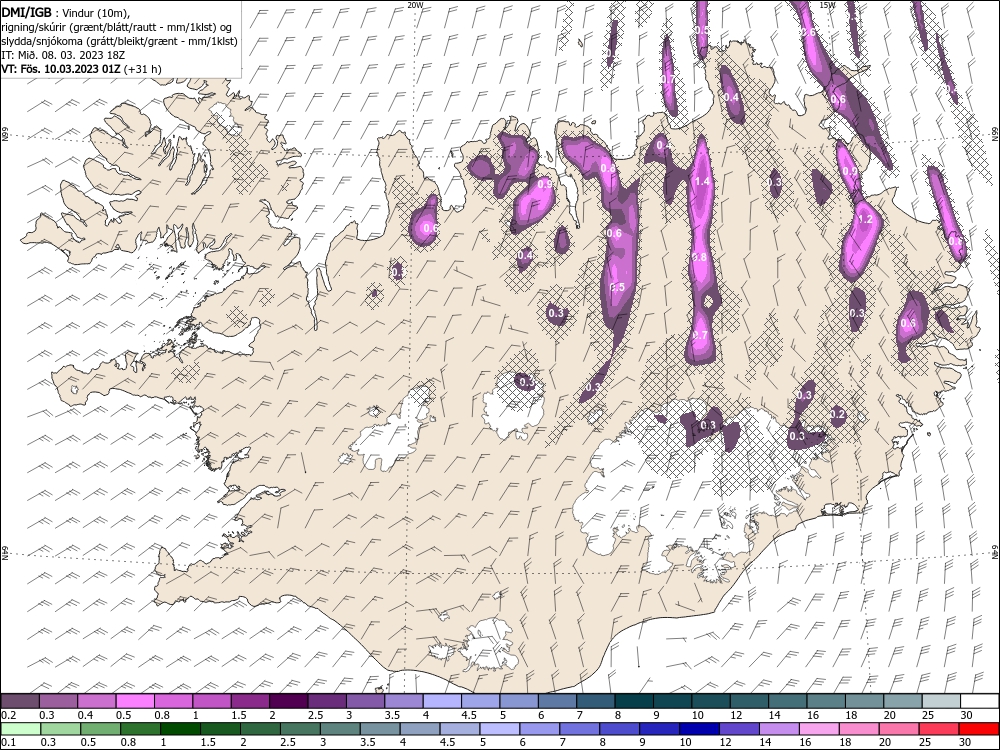Click the valid time 'VT: Fös. 10.03.2023 01Z'
The image size is (1000, 750).
[62, 69]
